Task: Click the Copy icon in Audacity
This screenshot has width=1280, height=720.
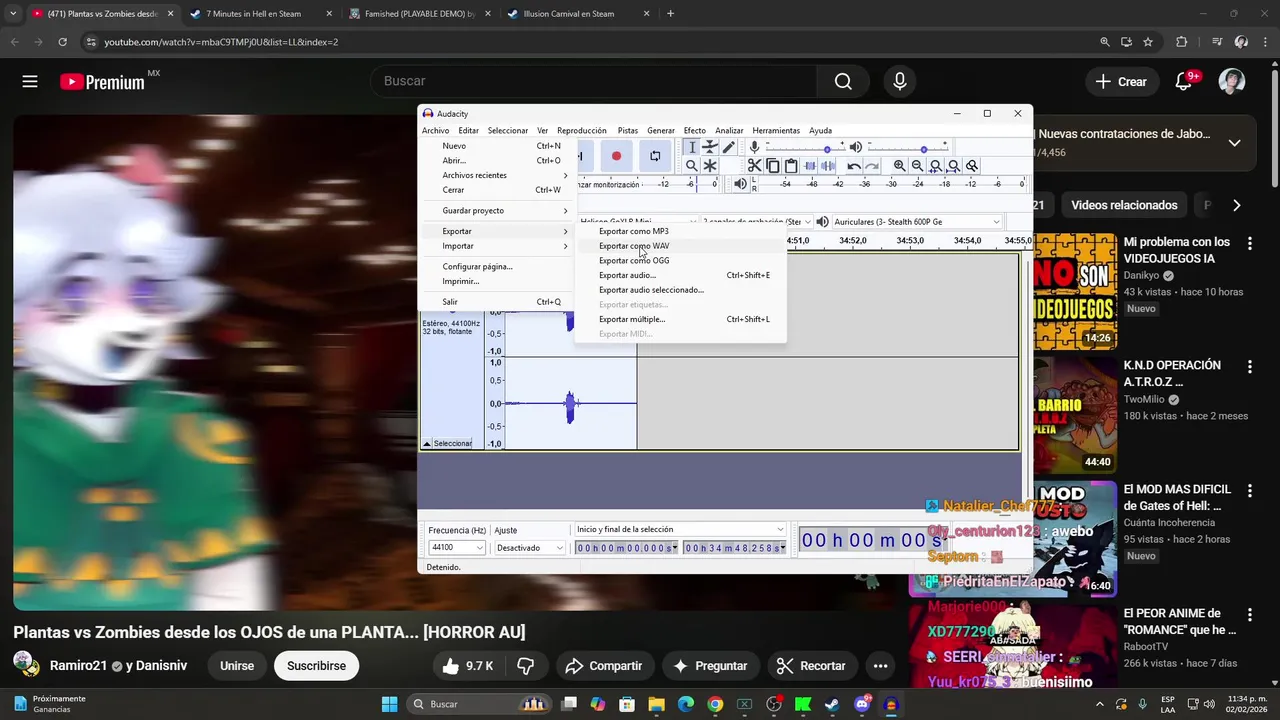Action: tap(773, 166)
